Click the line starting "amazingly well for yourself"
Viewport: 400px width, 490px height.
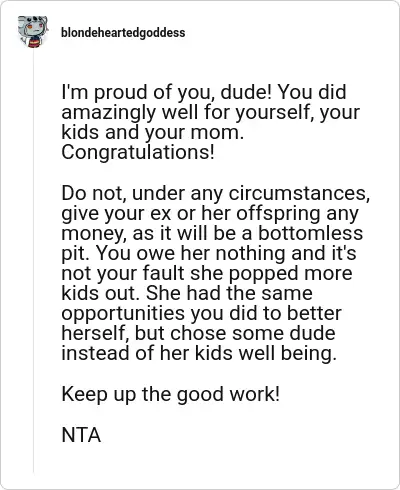[211, 113]
